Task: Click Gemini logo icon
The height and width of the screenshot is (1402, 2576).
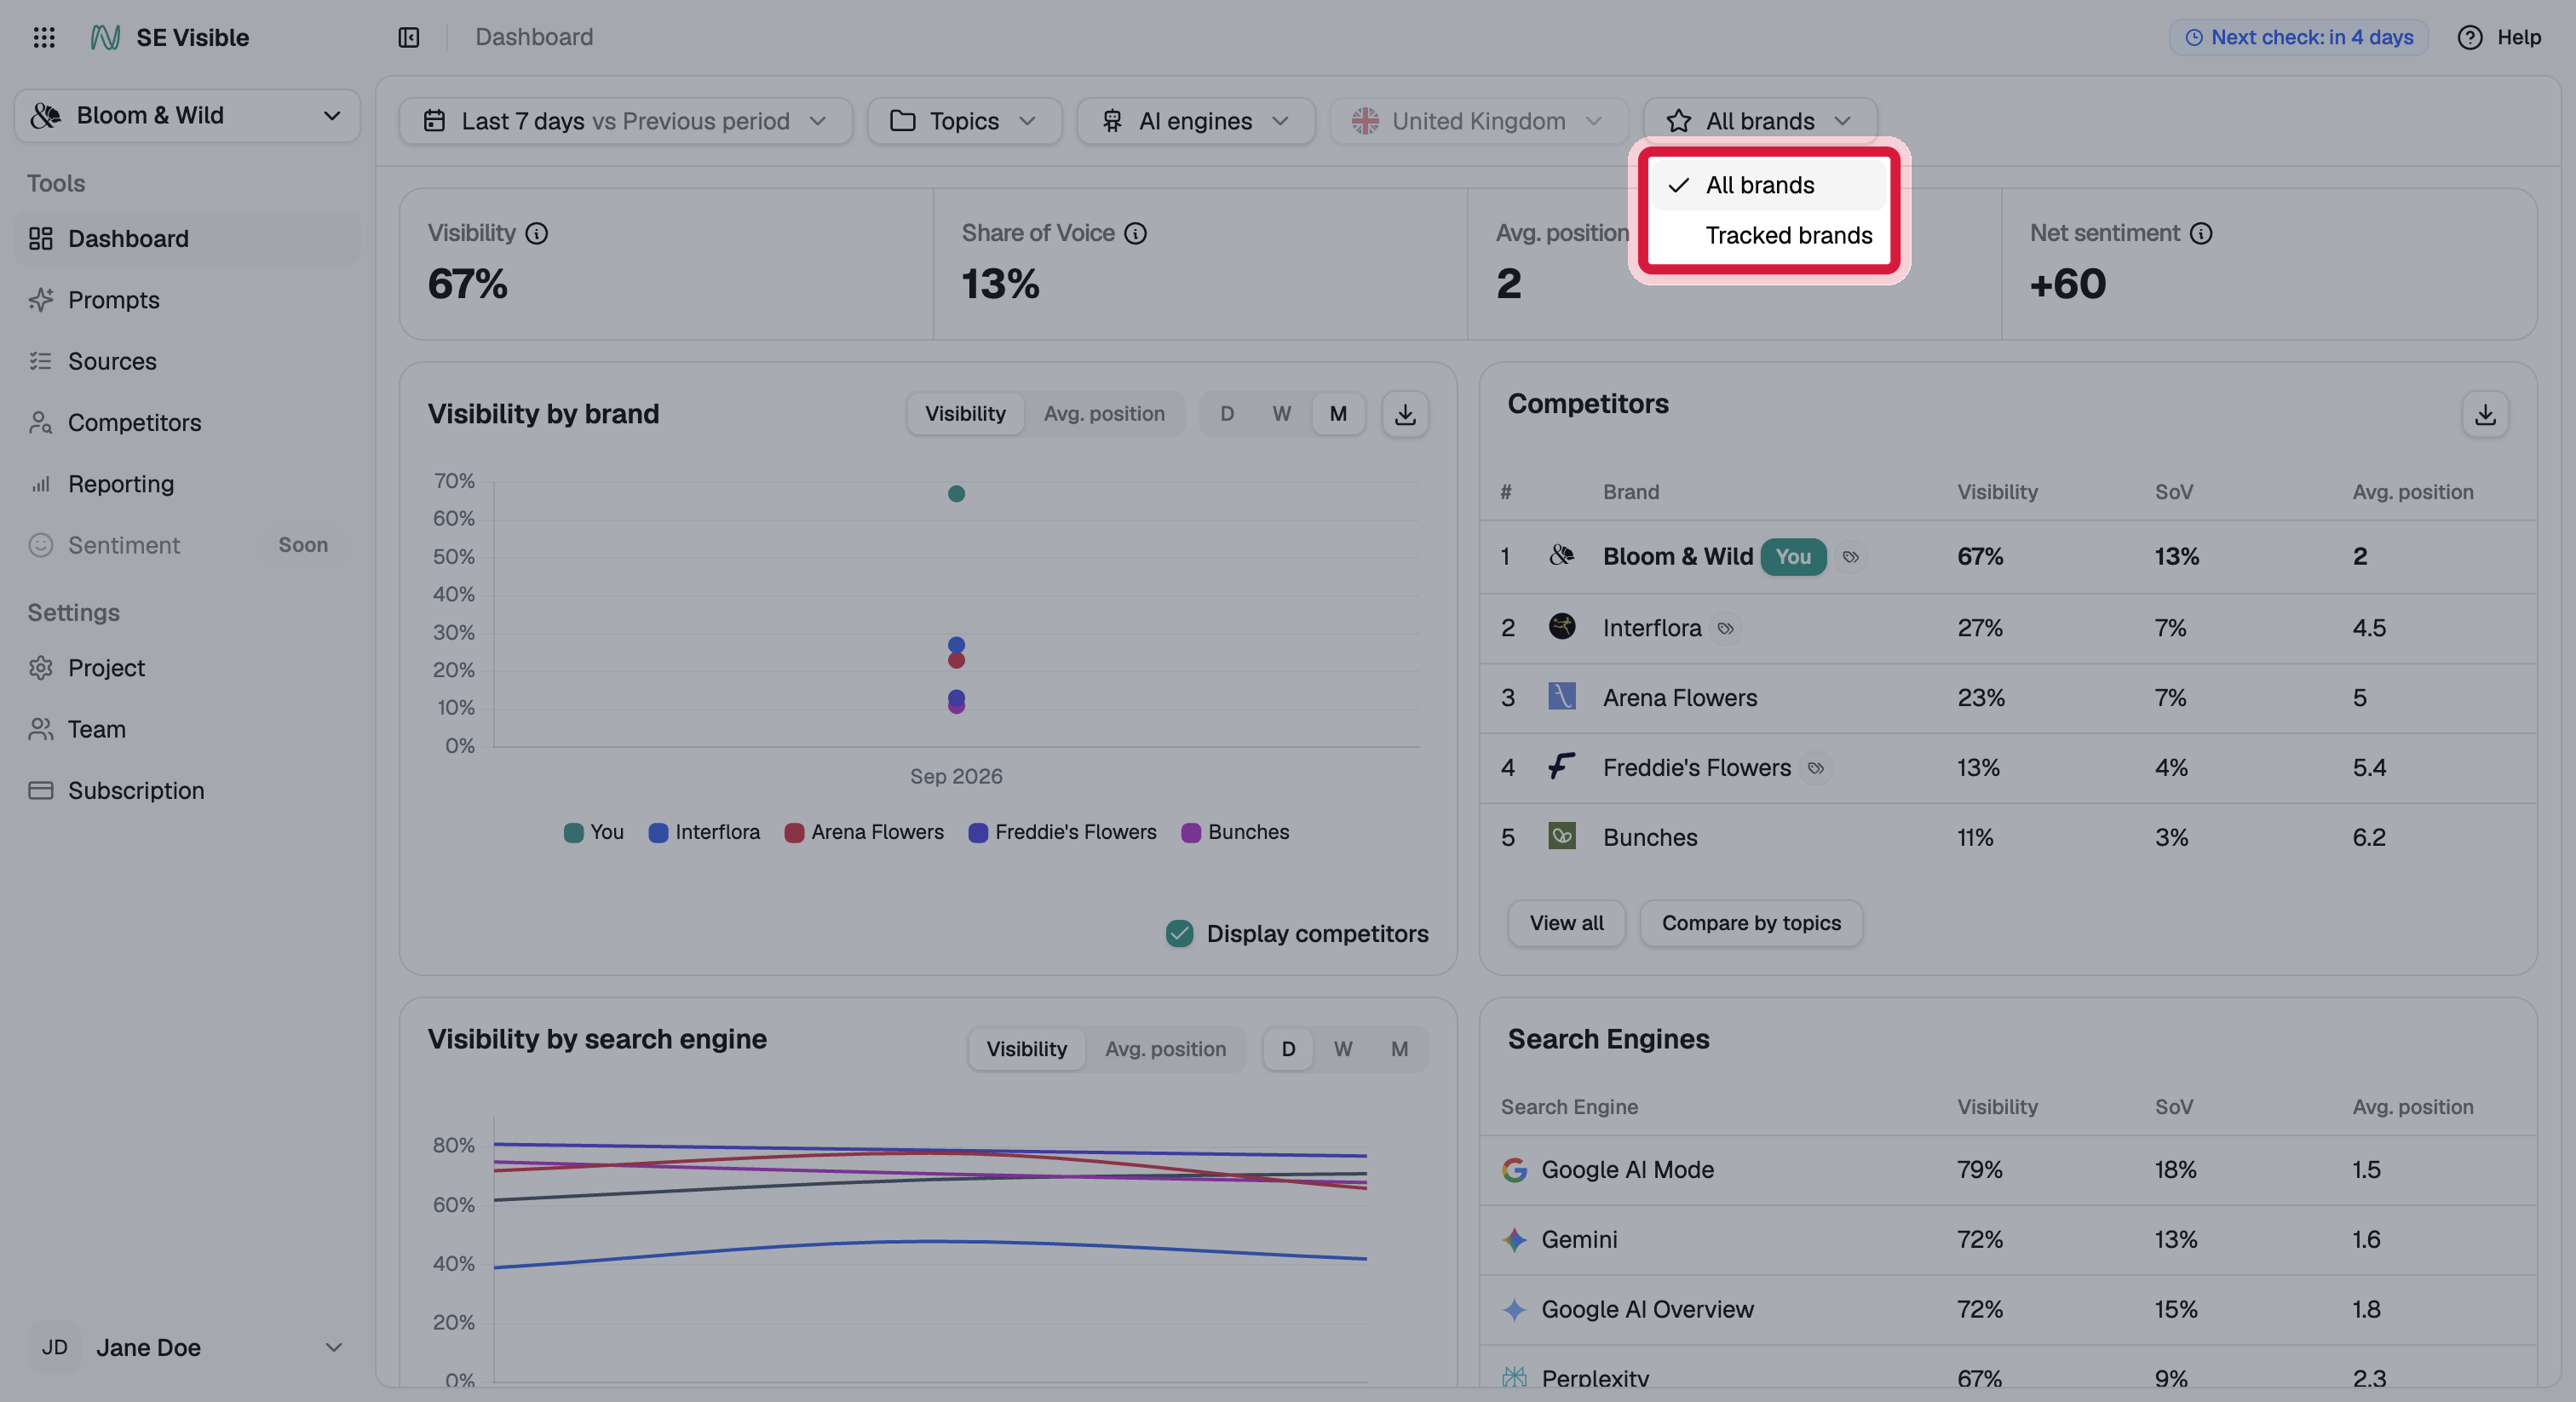Action: click(1514, 1240)
